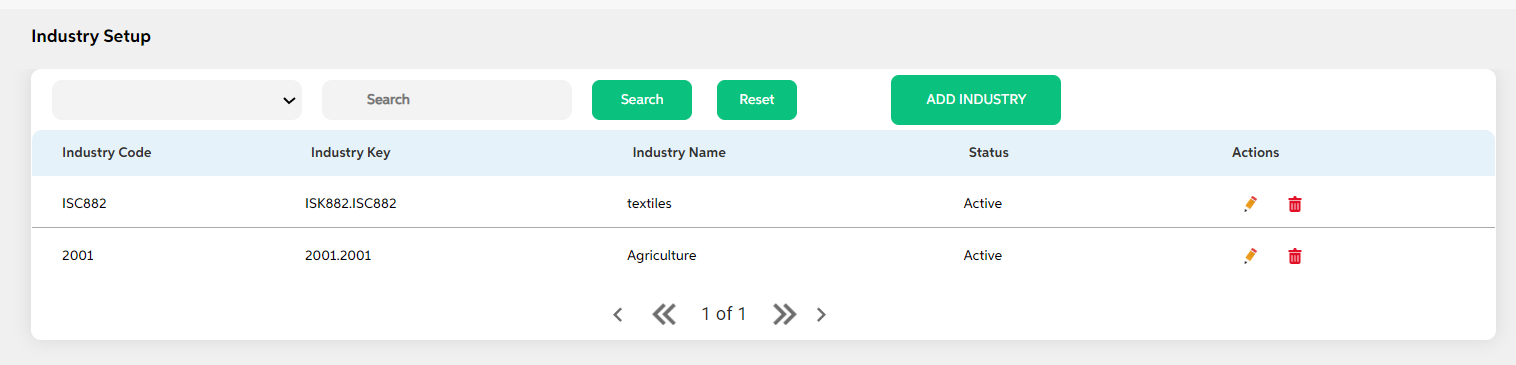The width and height of the screenshot is (1516, 365).
Task: Delete the textiles industry row
Action: 1295,204
